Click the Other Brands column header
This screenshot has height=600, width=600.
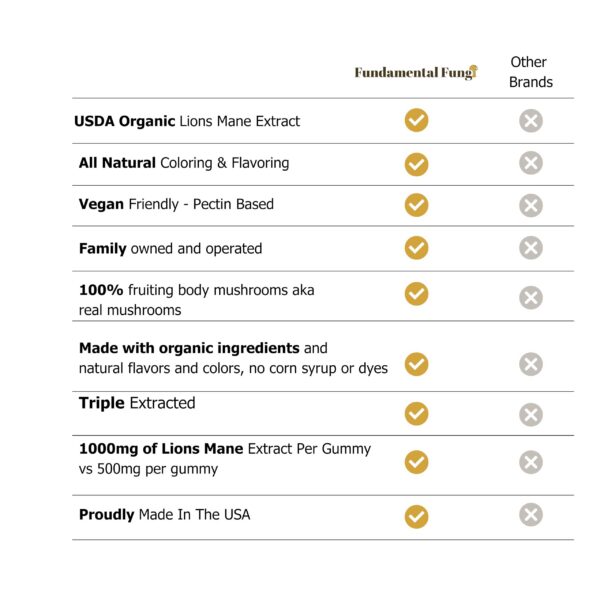530,72
